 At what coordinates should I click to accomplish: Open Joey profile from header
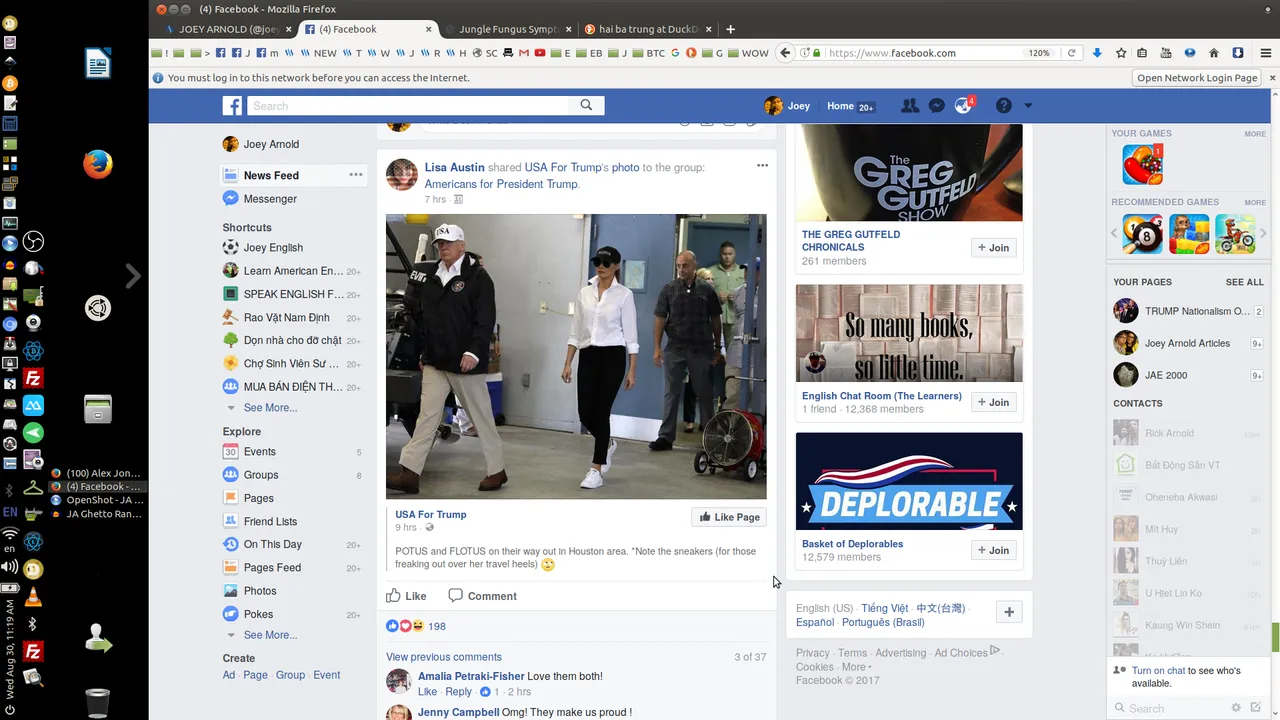pyautogui.click(x=787, y=106)
